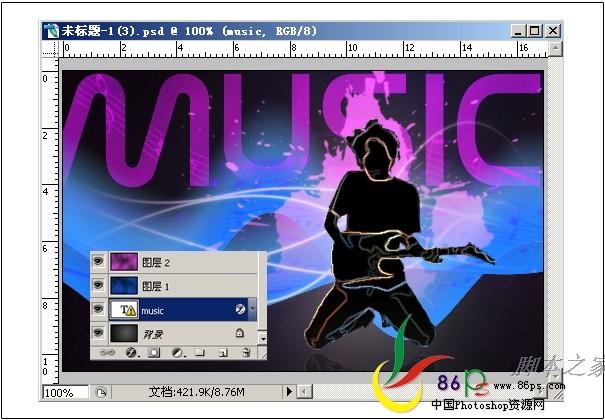Toggle visibility of the 背景 layer
Screen dimensions: 605x420
pos(98,332)
